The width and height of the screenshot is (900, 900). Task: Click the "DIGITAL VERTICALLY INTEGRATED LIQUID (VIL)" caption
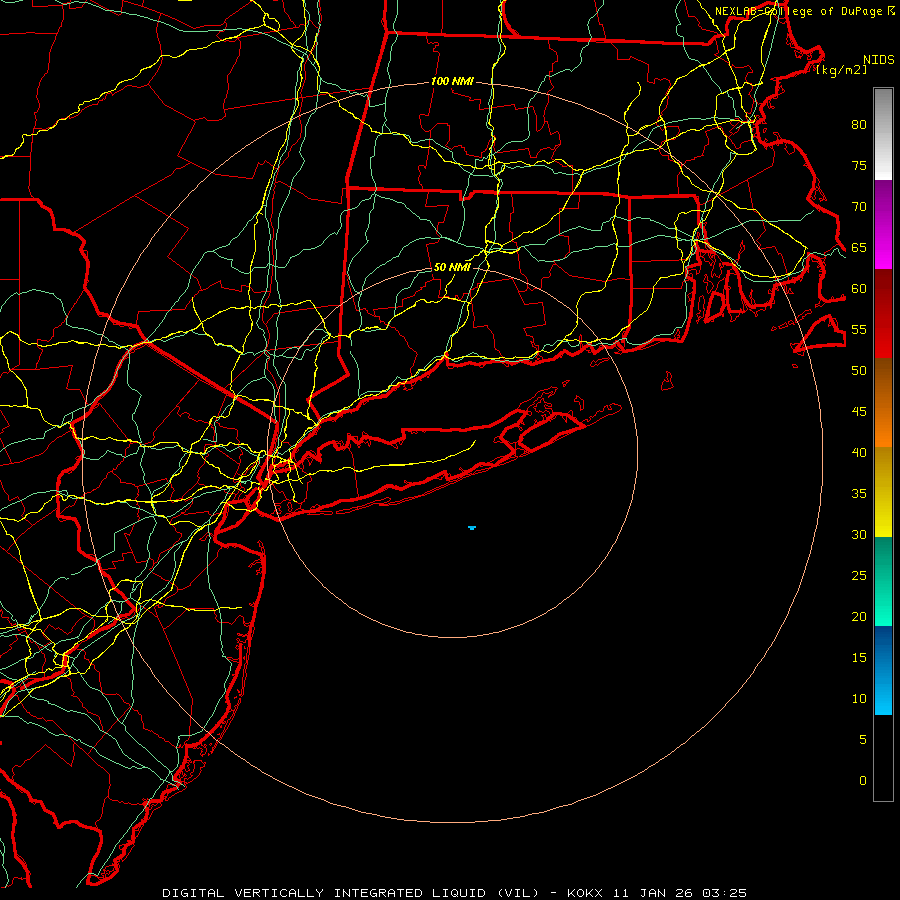coord(351,893)
